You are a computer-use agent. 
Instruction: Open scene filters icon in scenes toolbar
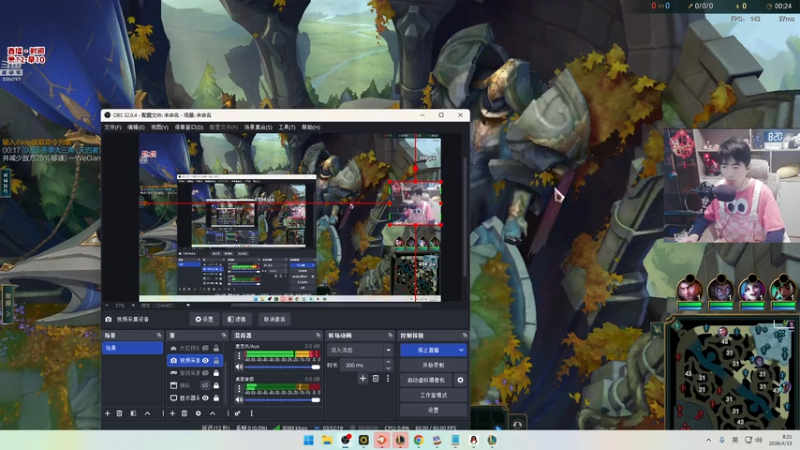pos(133,413)
